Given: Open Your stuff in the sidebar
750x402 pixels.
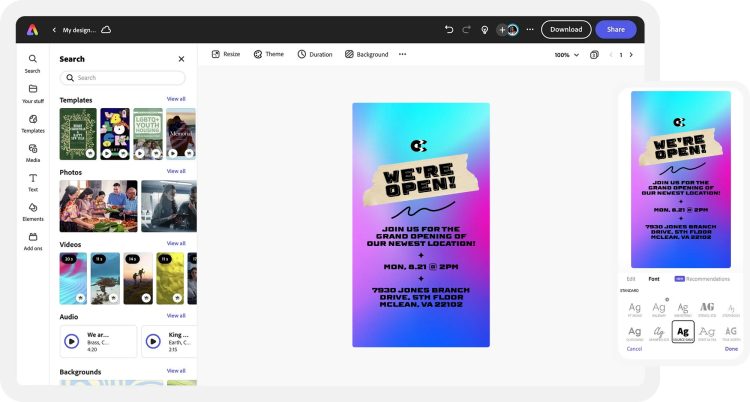Looking at the screenshot, I should click(33, 94).
